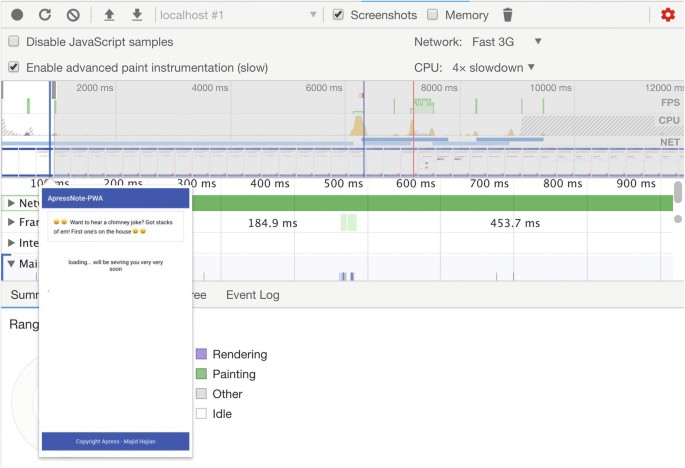Clear the current recording
The image size is (685, 468).
pos(73,15)
